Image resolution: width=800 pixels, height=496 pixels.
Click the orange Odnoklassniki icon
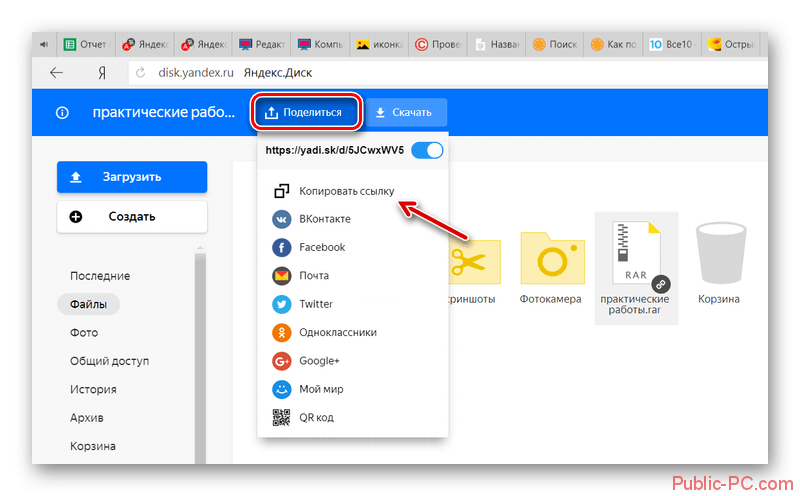(x=281, y=333)
